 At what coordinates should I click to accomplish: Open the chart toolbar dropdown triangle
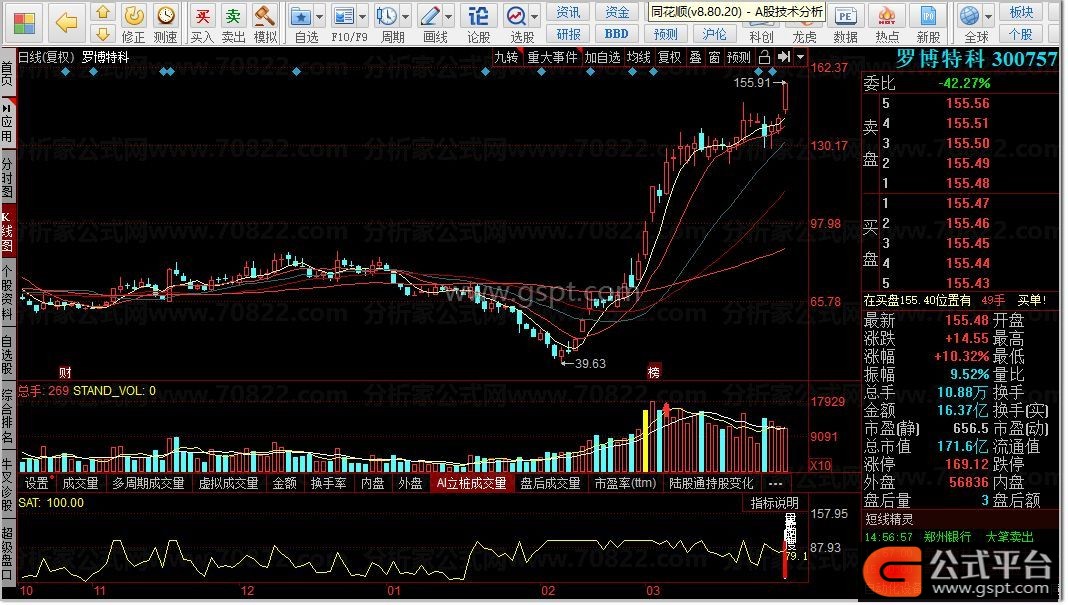800,57
